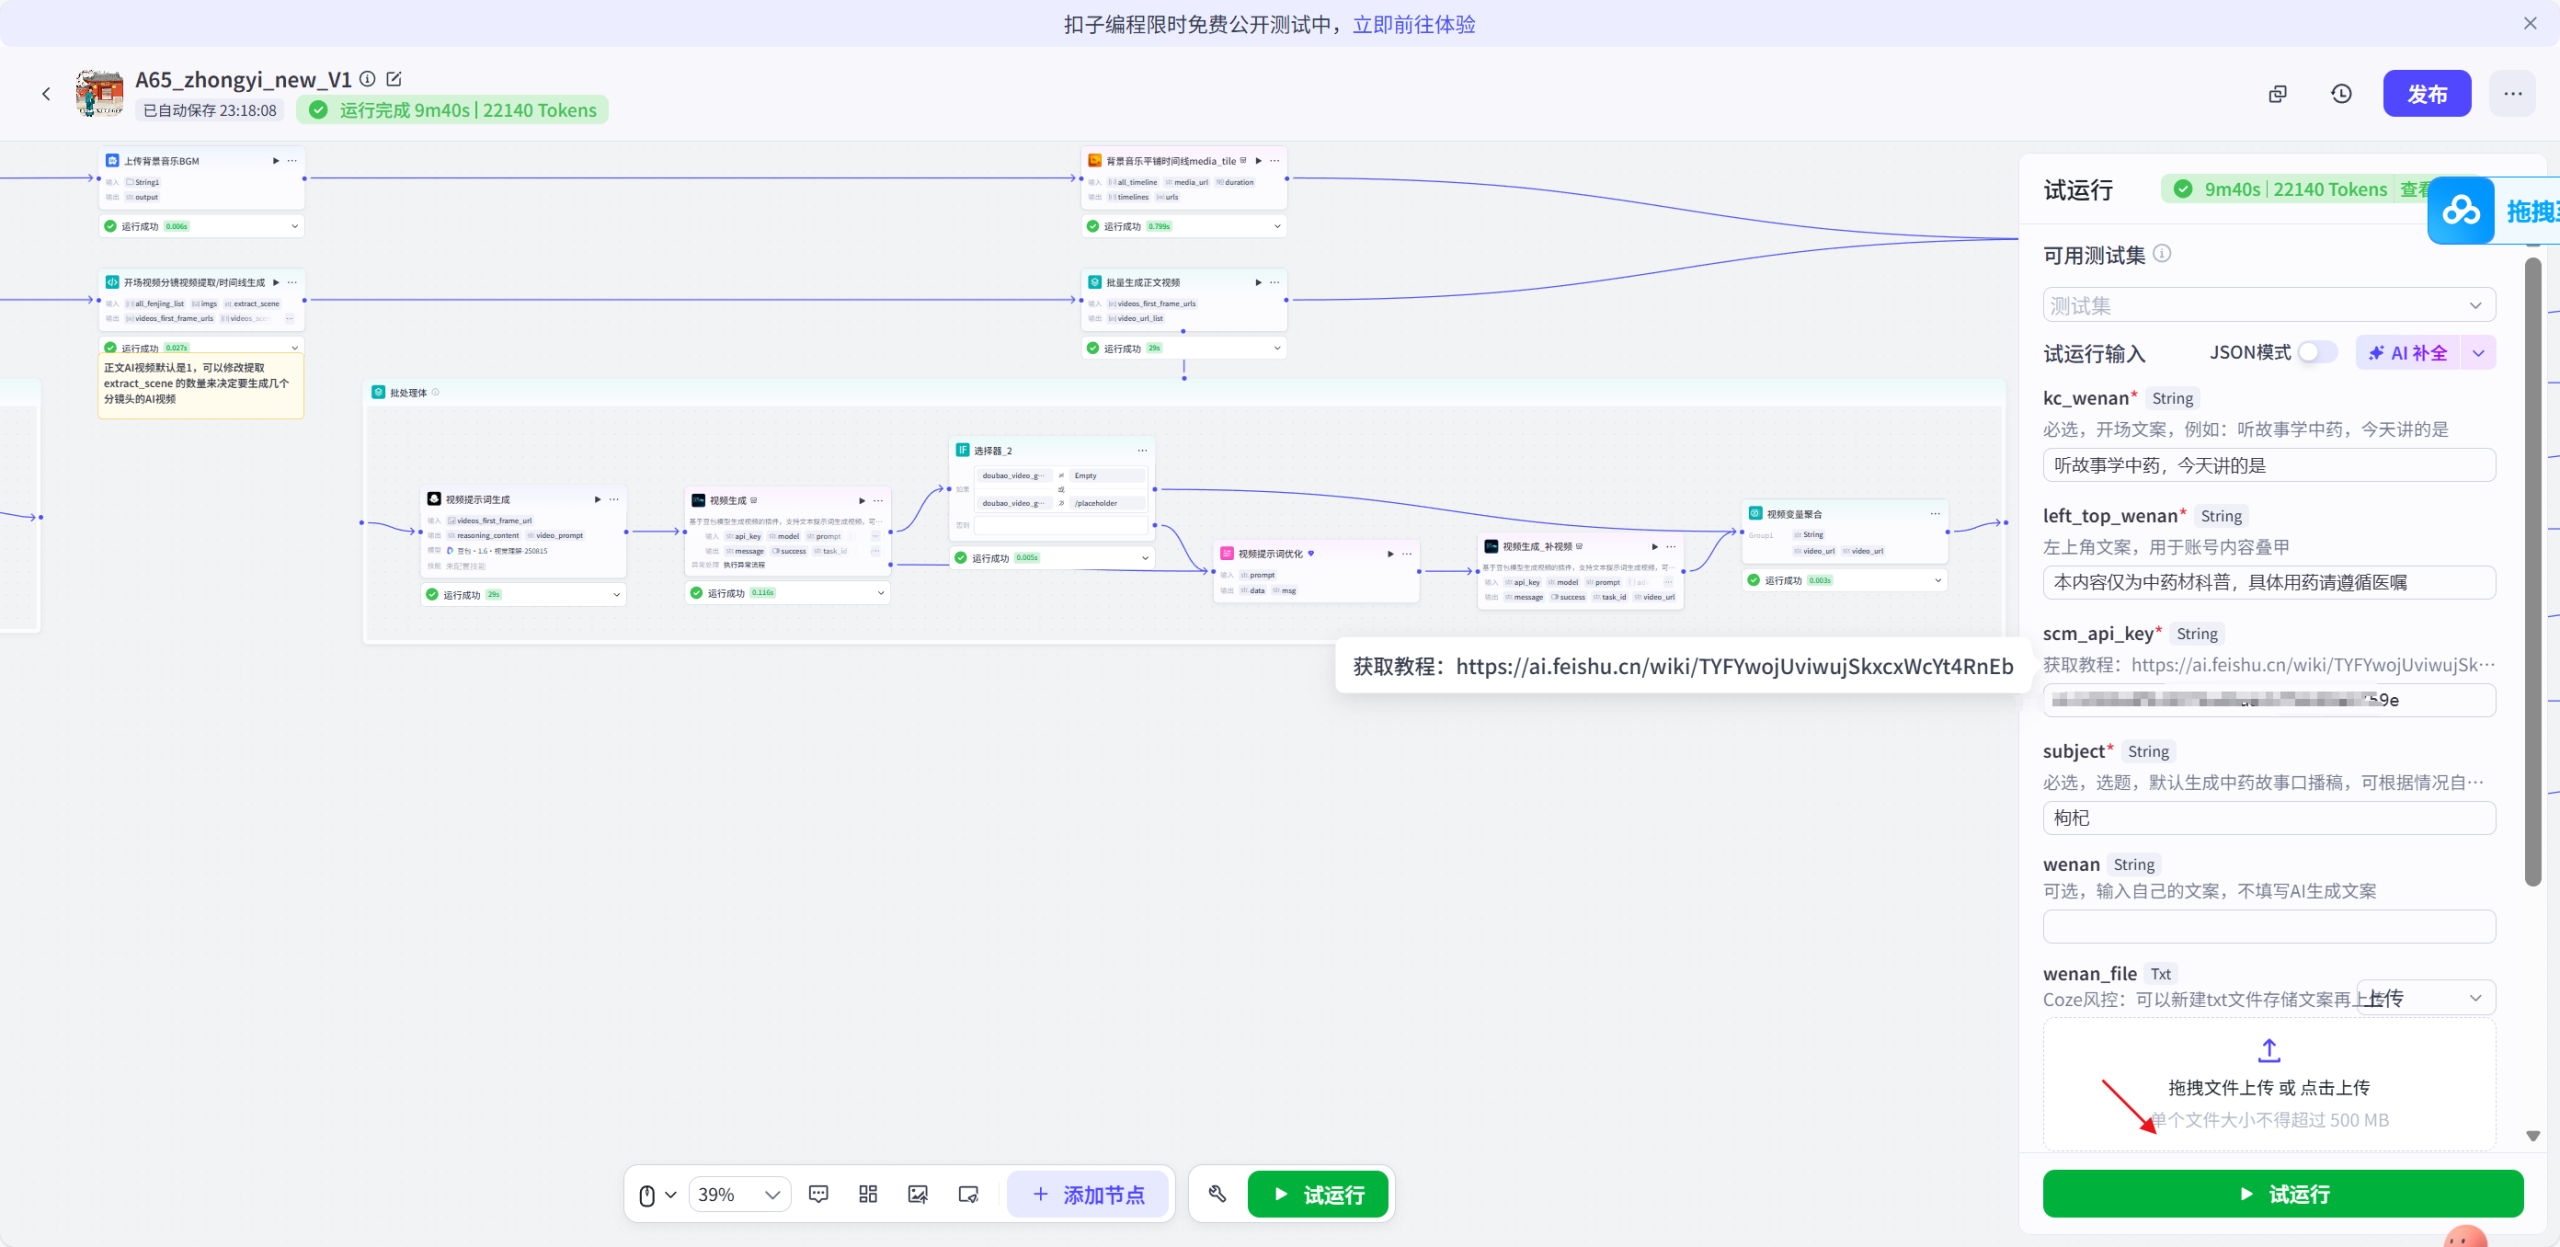Click the auto-layout grid icon
Viewport: 2560px width, 1247px height.
coord(868,1194)
